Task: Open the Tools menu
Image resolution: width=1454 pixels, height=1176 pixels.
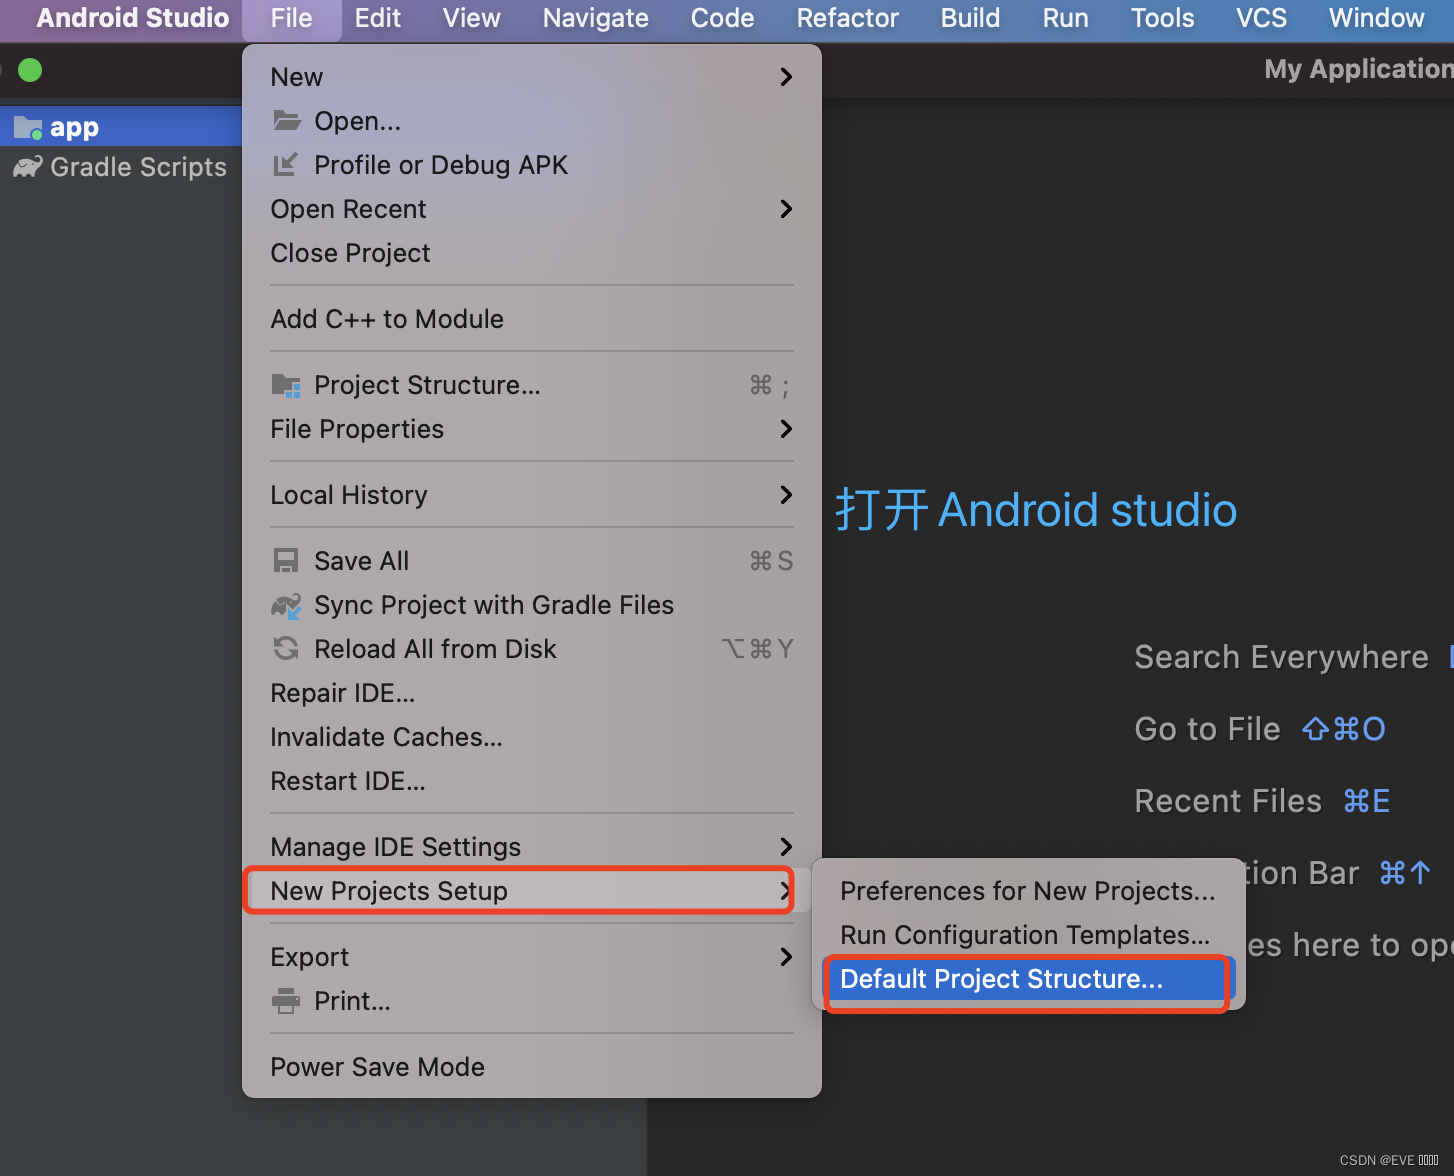Action: click(1163, 18)
